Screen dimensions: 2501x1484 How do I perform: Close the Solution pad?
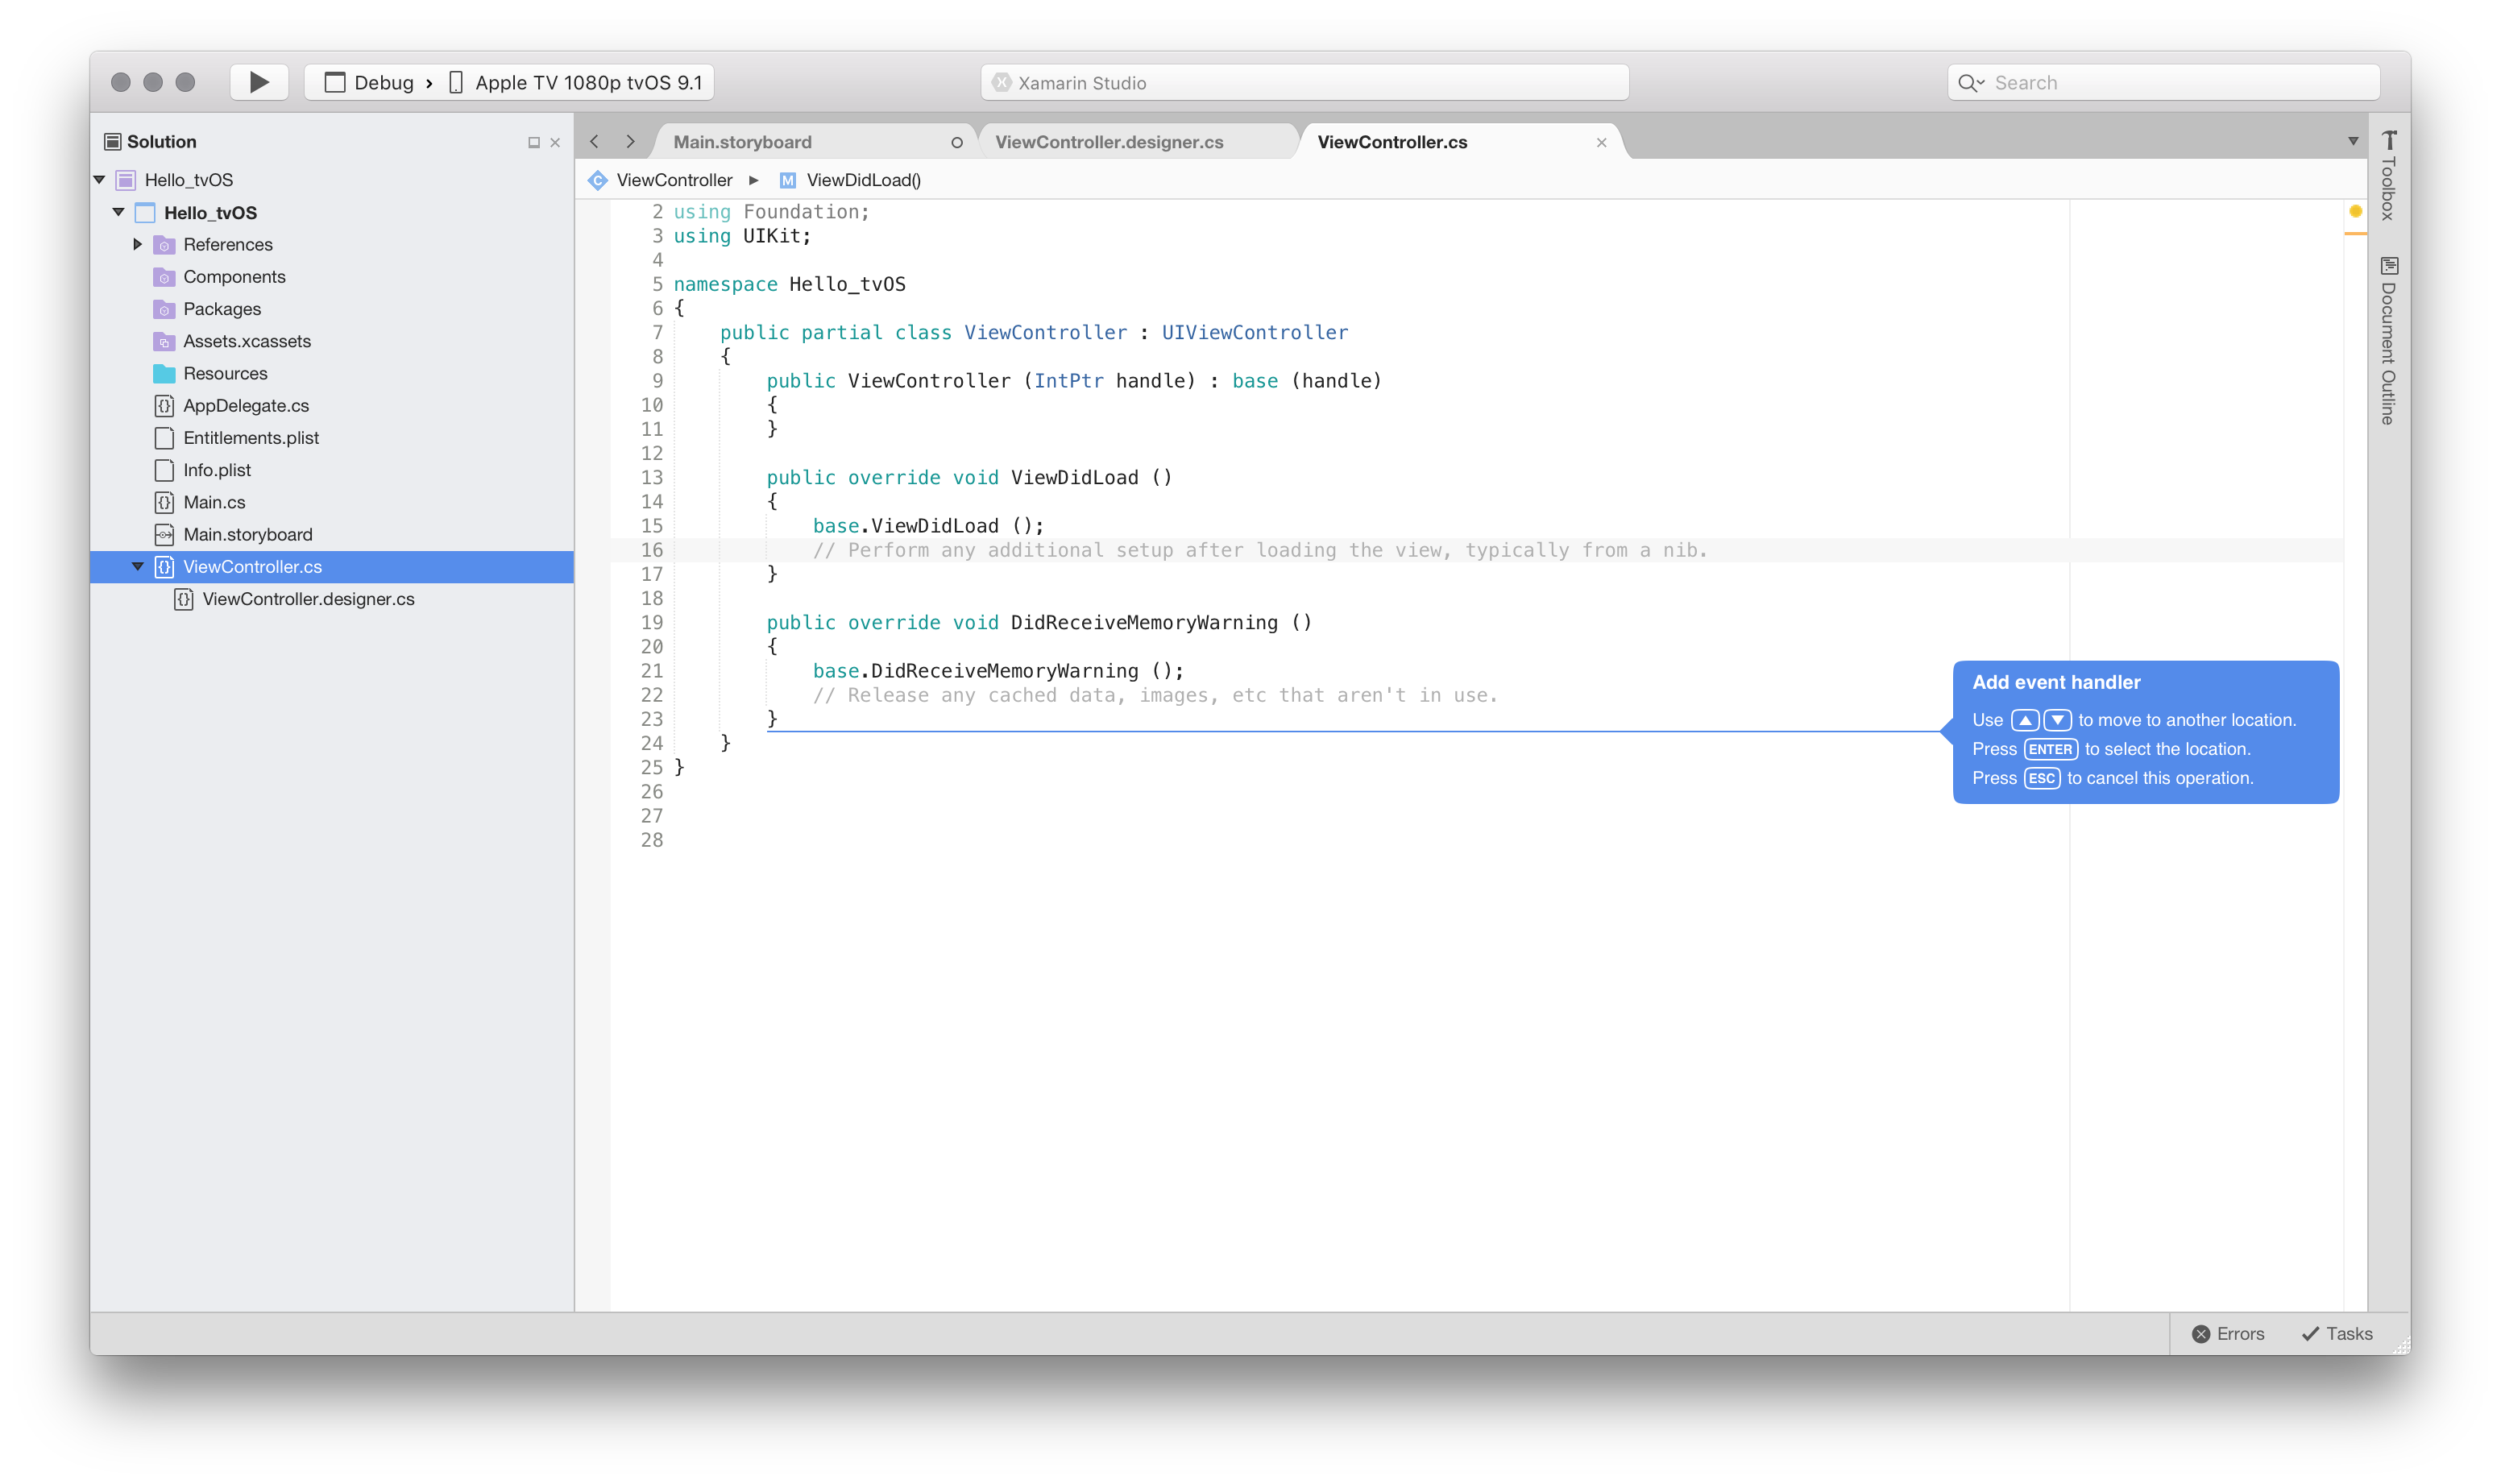[555, 143]
